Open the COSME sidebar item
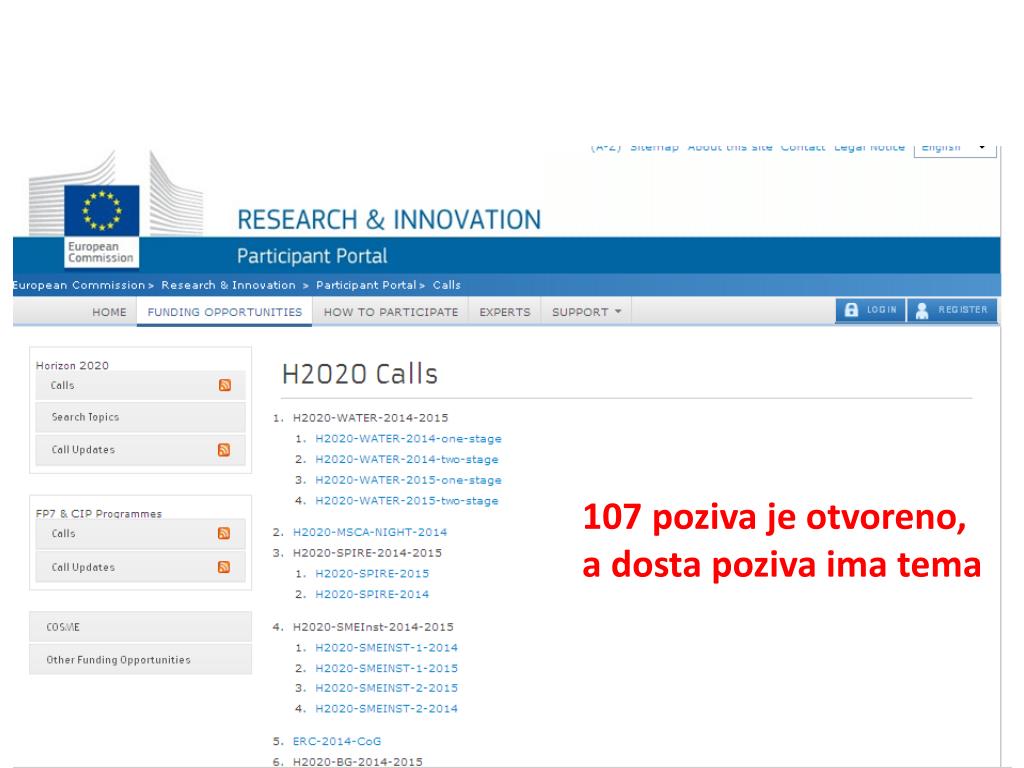Viewport: 1024px width, 768px height. coord(140,627)
